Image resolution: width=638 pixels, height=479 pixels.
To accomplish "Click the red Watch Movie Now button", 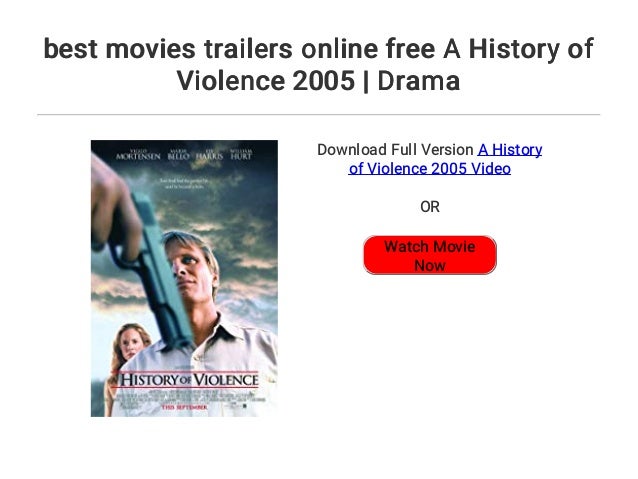I will 430,255.
